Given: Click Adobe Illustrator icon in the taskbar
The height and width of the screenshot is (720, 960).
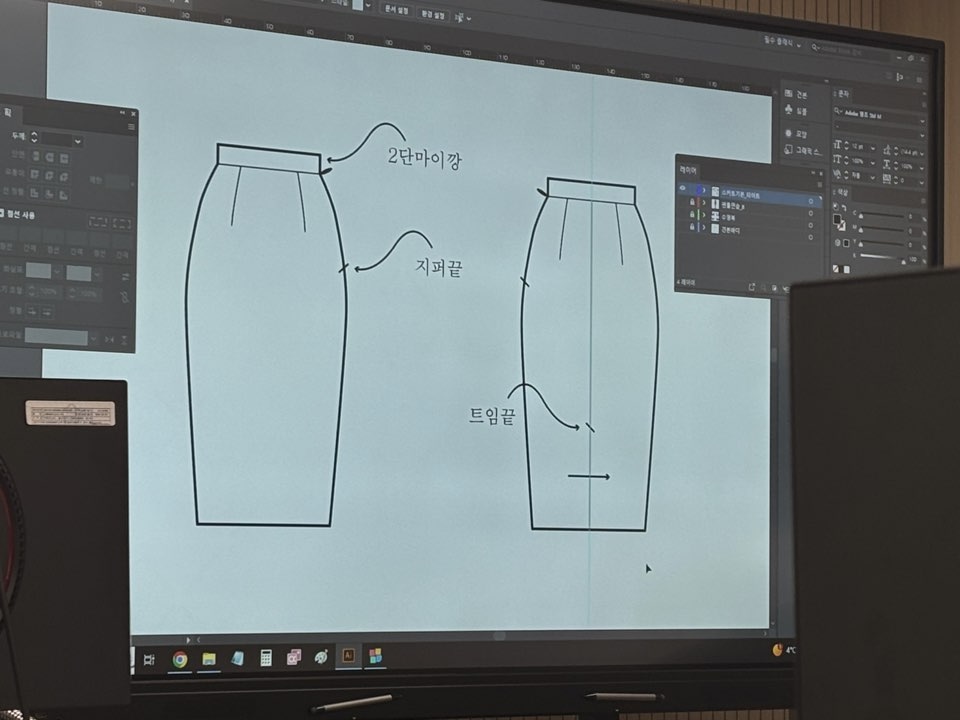Looking at the screenshot, I should [348, 656].
